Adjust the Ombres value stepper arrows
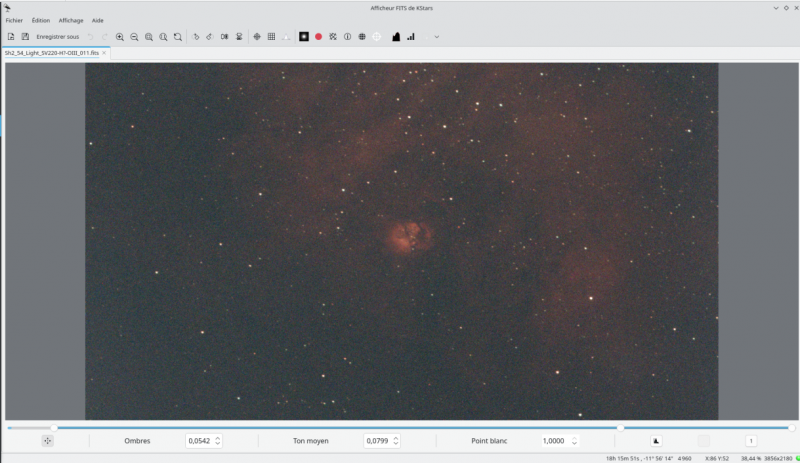The image size is (800, 463). click(218, 441)
